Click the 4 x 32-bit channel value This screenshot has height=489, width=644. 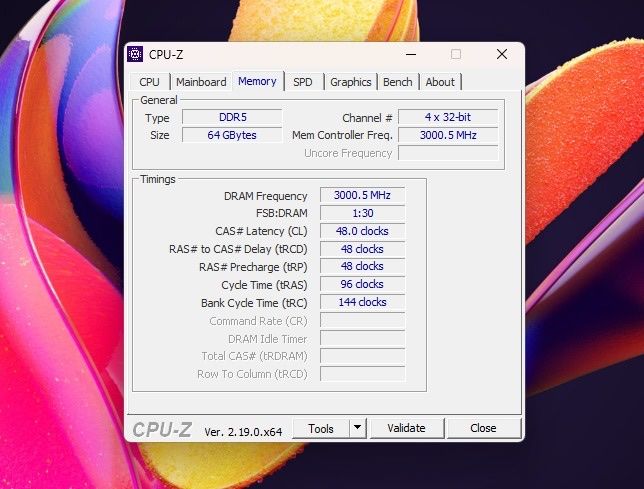[x=448, y=117]
